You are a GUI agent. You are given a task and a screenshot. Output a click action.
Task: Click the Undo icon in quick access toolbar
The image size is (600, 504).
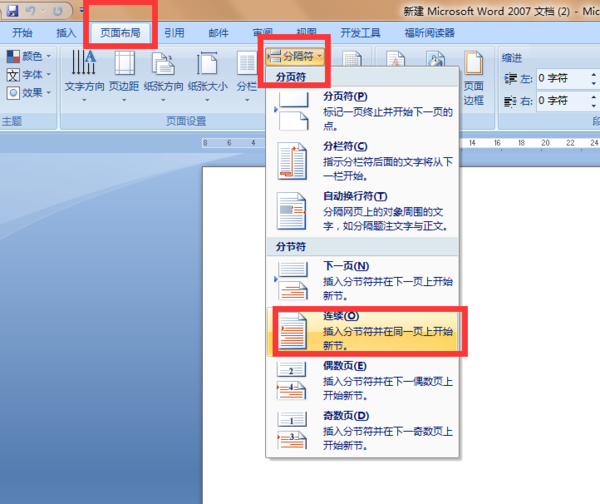[31, 11]
